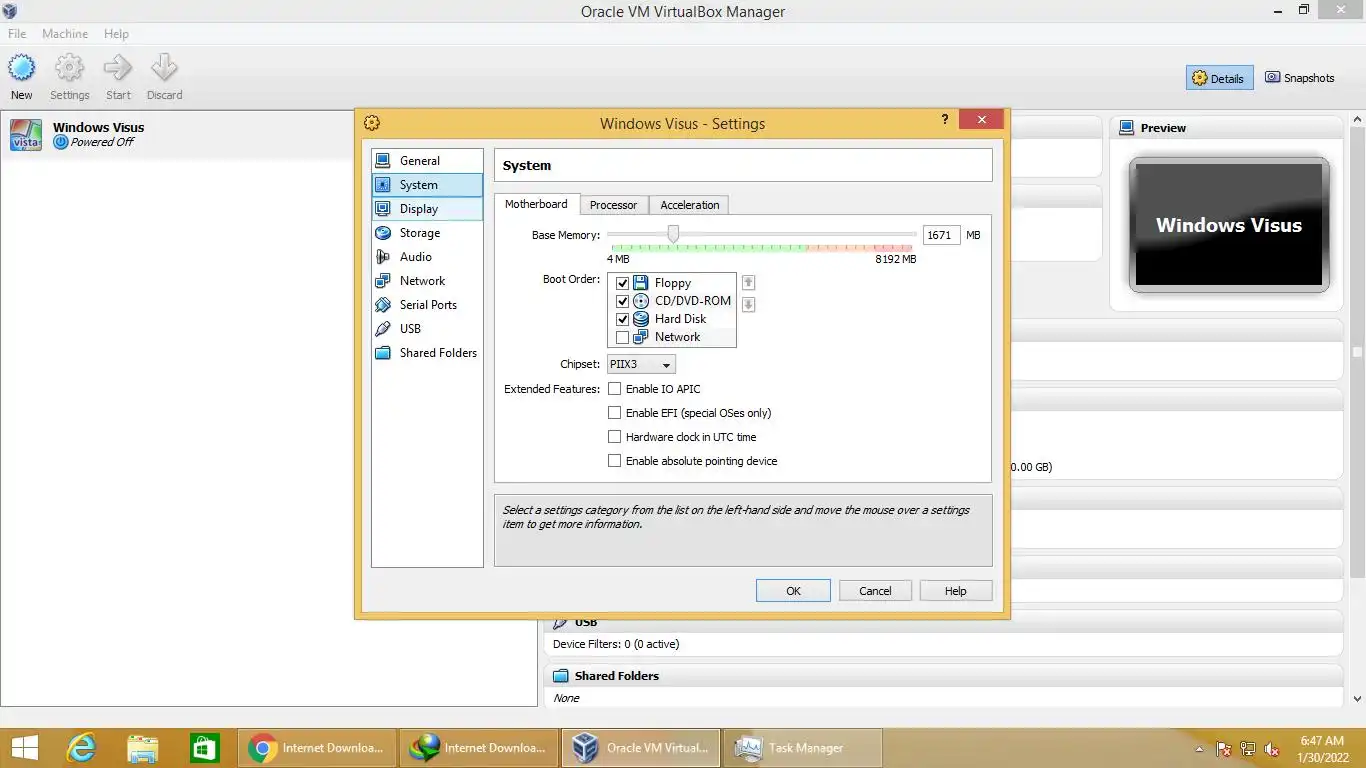Open the Audio settings category
The width and height of the screenshot is (1366, 768).
(427, 257)
